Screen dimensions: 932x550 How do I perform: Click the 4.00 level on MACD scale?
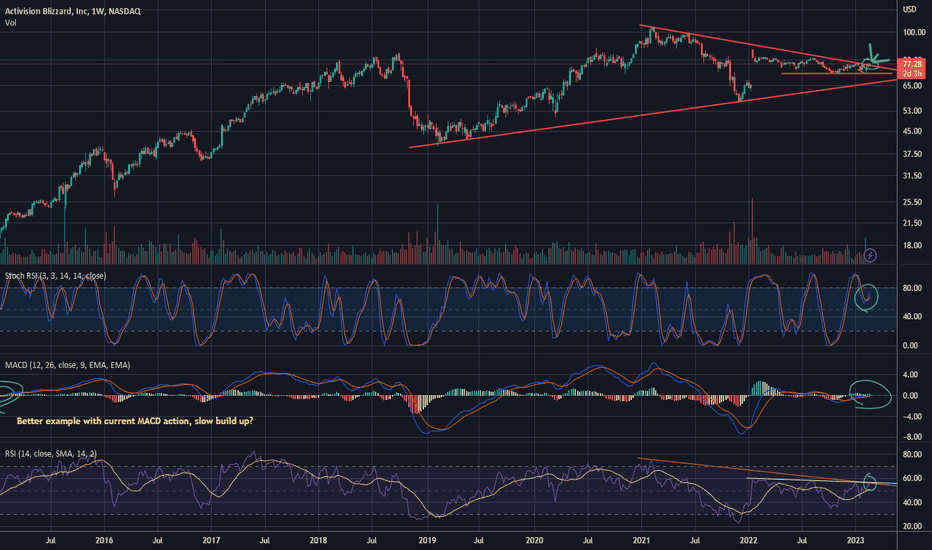pos(912,375)
